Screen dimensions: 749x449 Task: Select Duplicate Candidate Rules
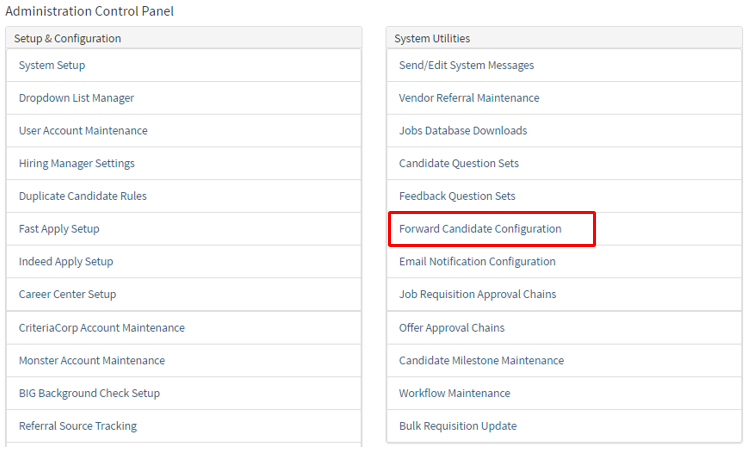click(x=82, y=196)
